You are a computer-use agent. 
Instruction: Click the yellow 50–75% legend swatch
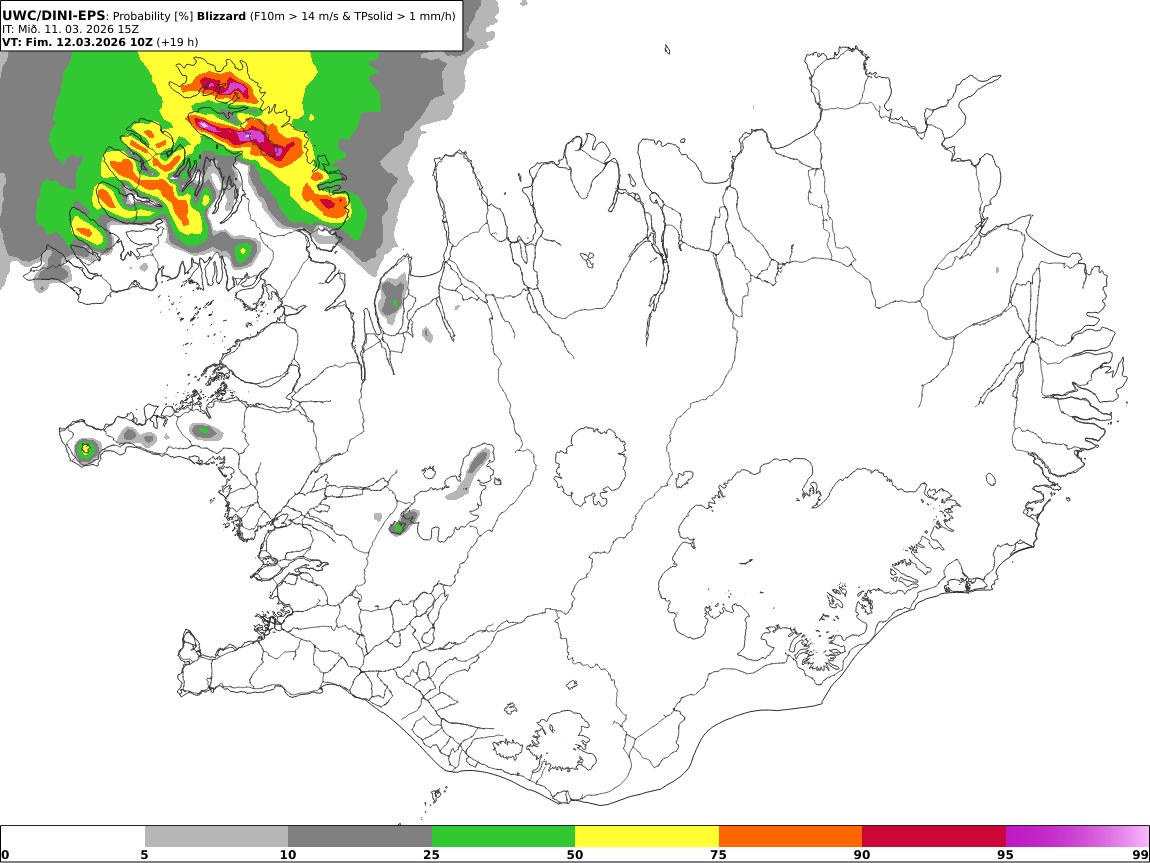pos(647,836)
